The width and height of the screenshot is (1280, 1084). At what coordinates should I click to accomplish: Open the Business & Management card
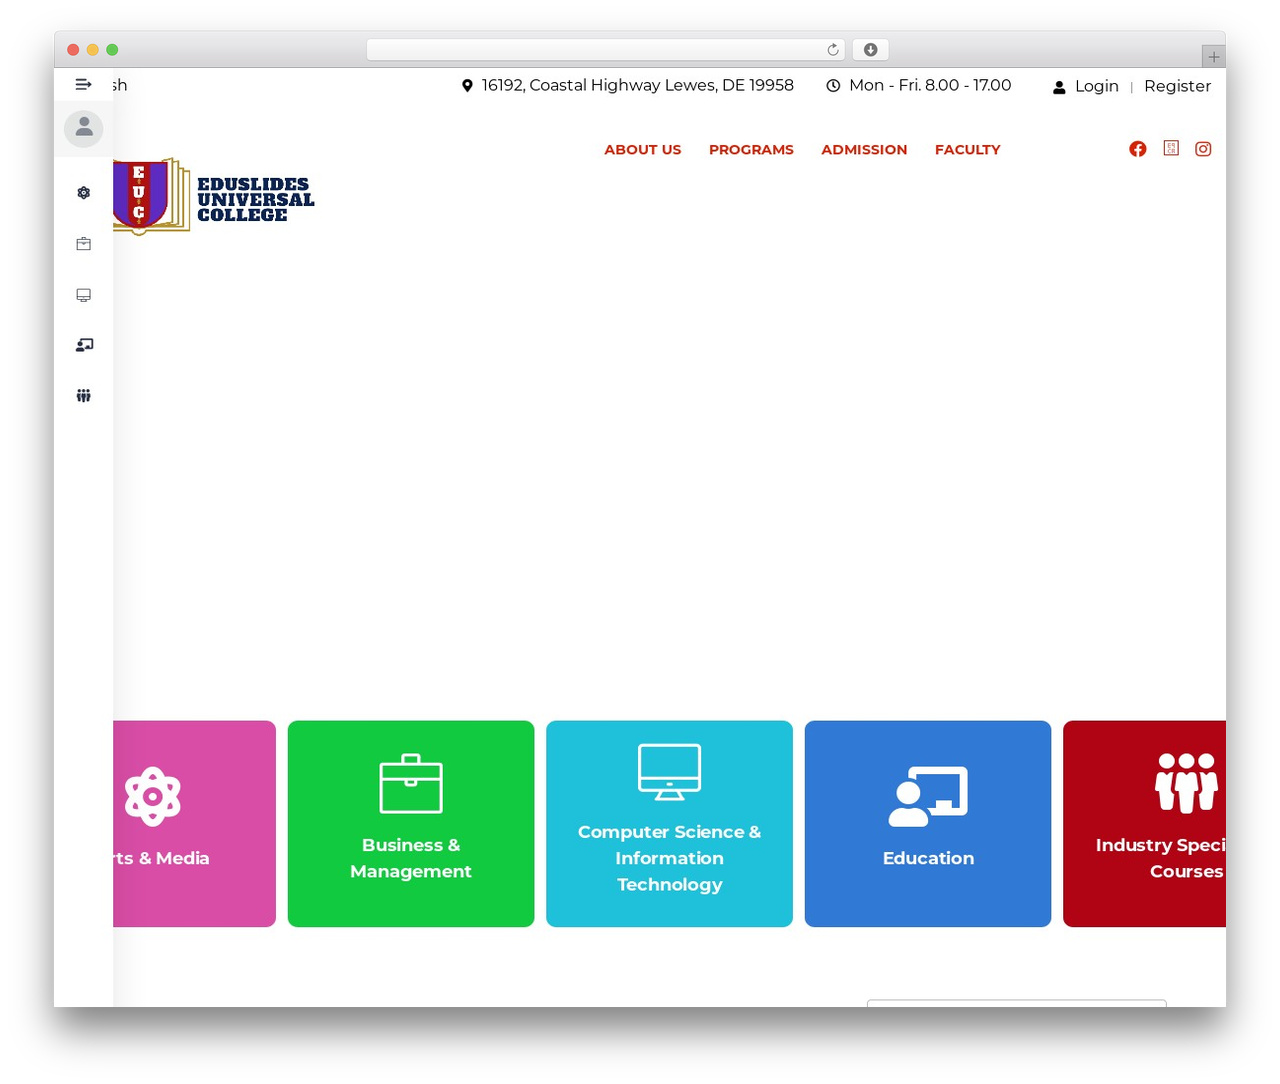tap(411, 824)
